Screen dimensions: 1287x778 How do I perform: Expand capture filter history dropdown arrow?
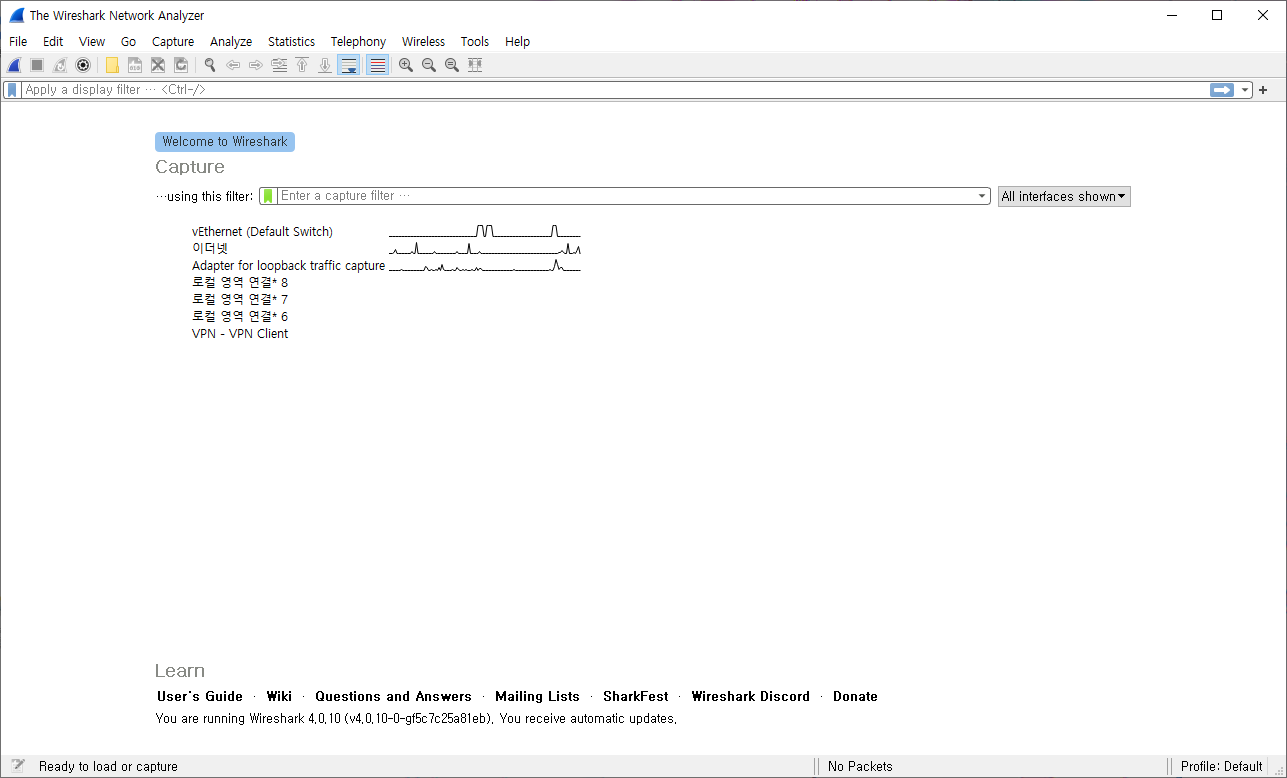pos(983,196)
